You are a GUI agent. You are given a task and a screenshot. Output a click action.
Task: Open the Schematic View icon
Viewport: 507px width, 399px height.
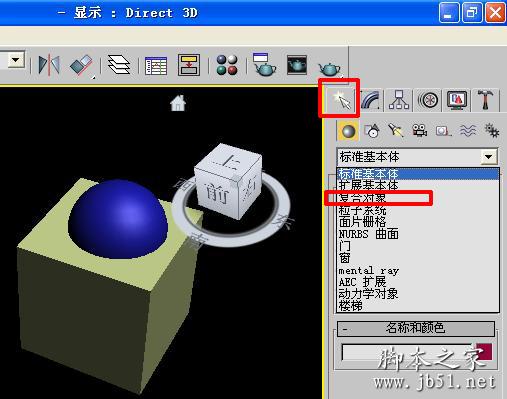click(189, 65)
